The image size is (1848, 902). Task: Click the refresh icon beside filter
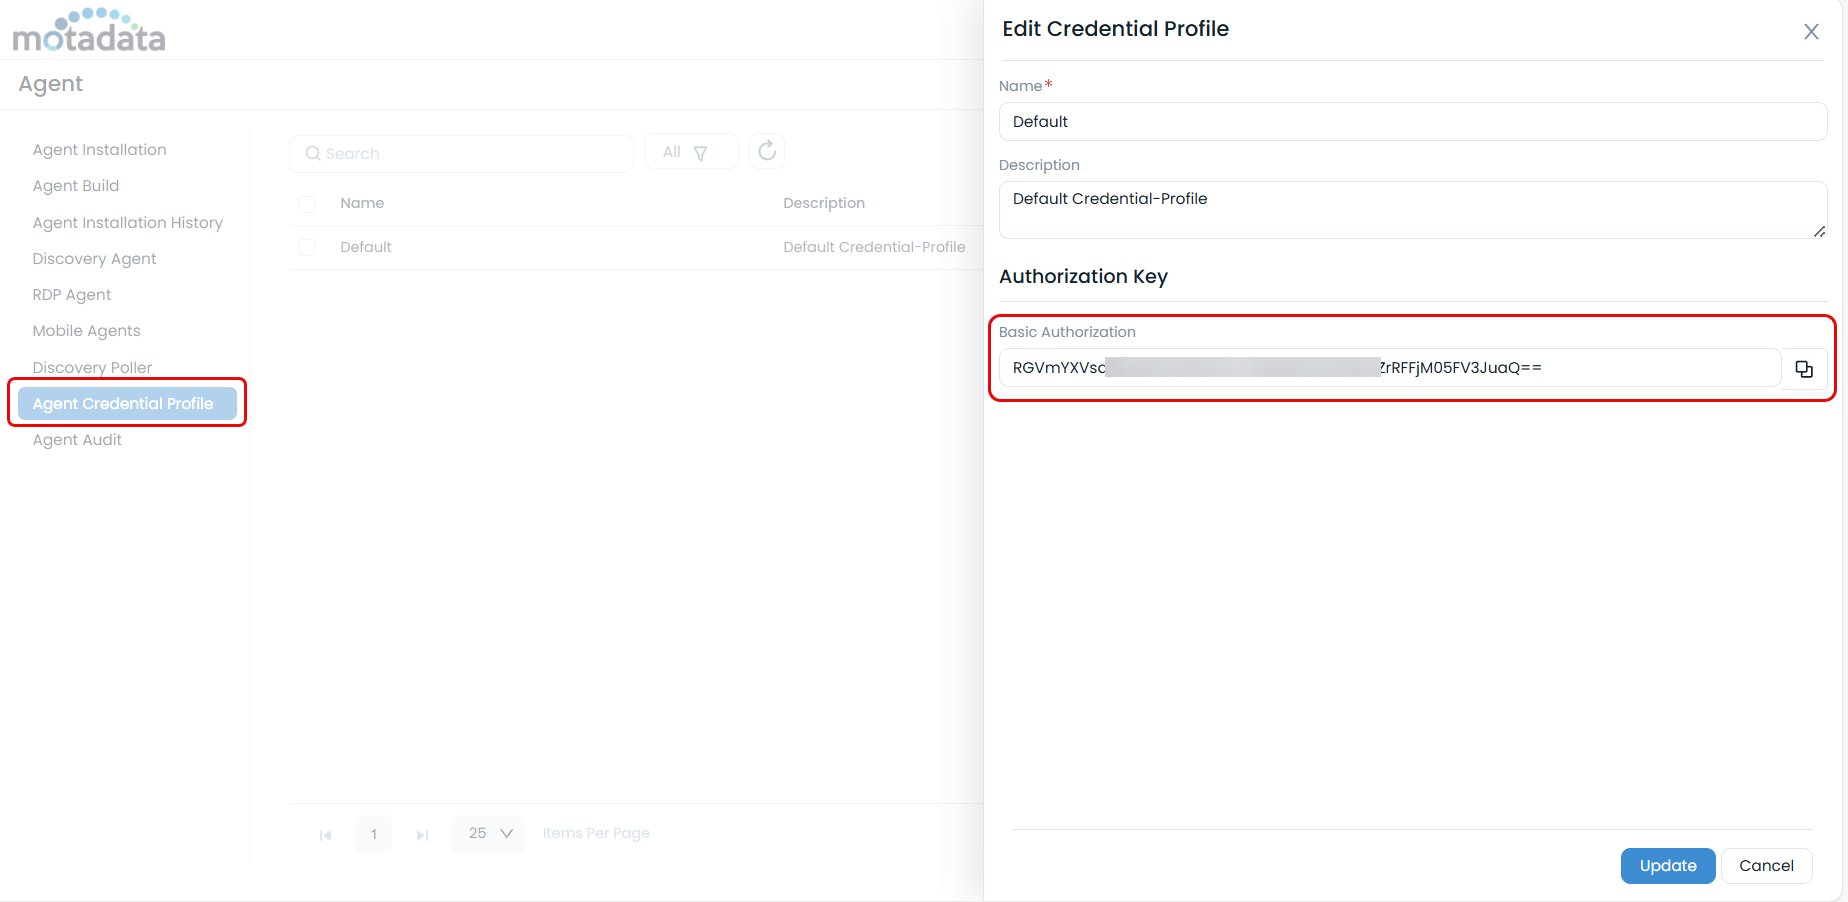pyautogui.click(x=767, y=151)
